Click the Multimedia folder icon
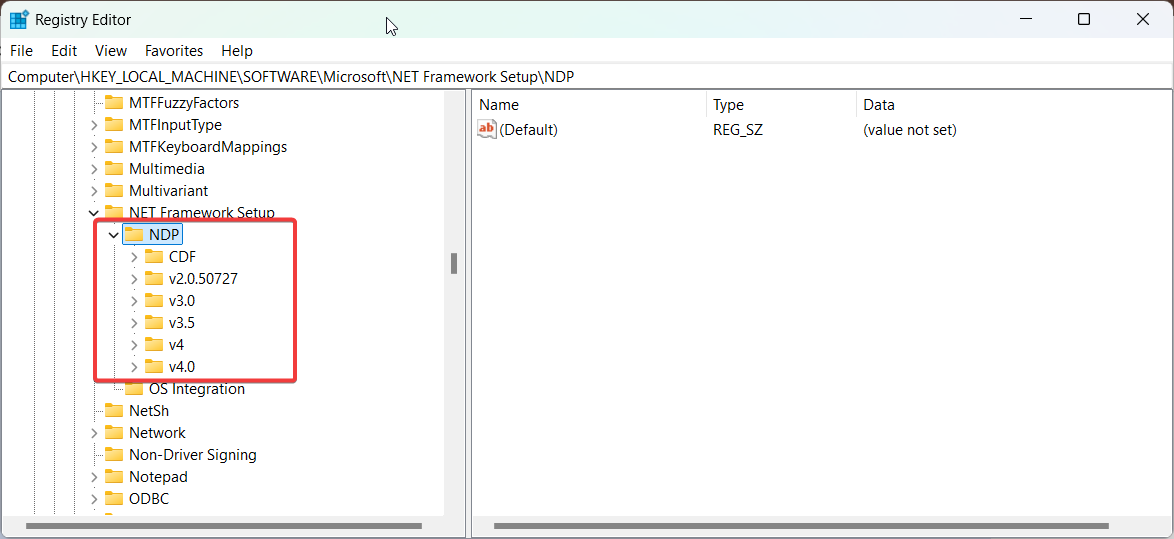The height and width of the screenshot is (539, 1174). [114, 169]
